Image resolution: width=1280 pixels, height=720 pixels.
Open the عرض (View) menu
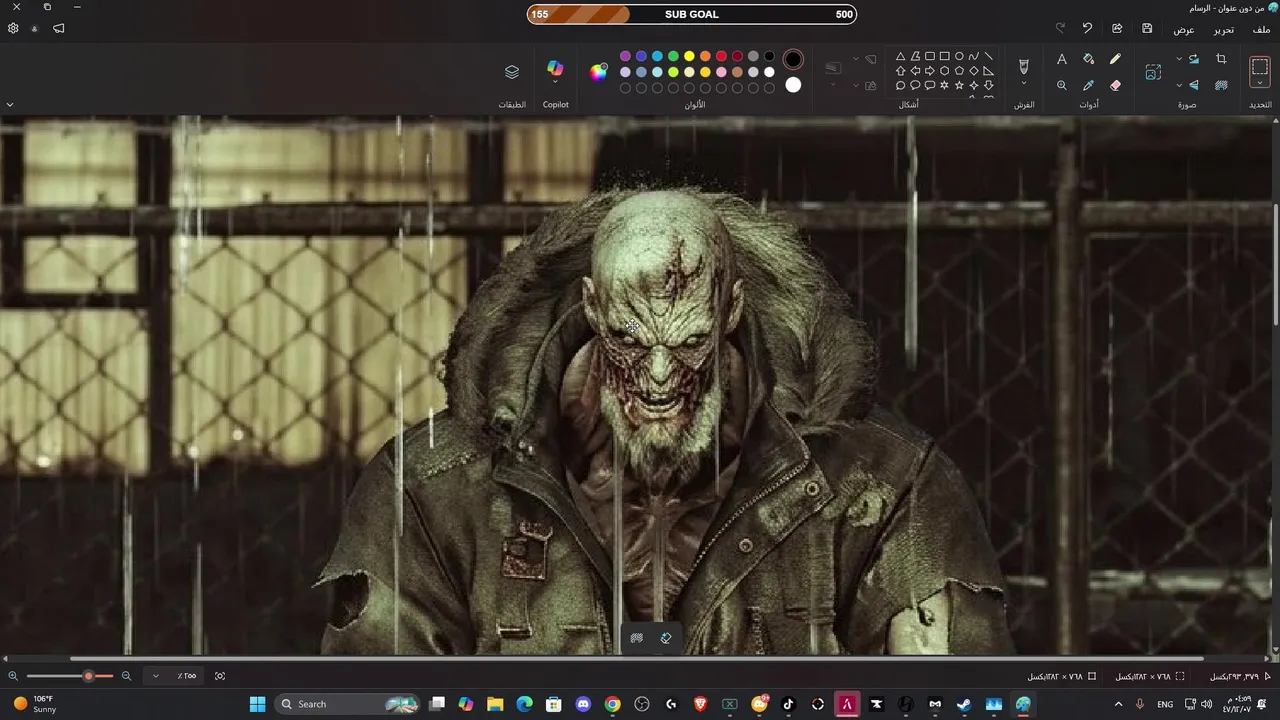pos(1184,29)
